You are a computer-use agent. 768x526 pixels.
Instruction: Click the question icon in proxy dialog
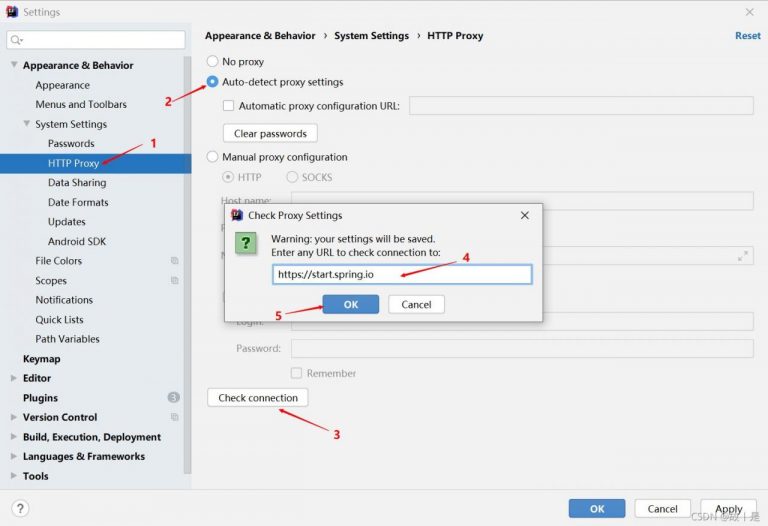(245, 244)
